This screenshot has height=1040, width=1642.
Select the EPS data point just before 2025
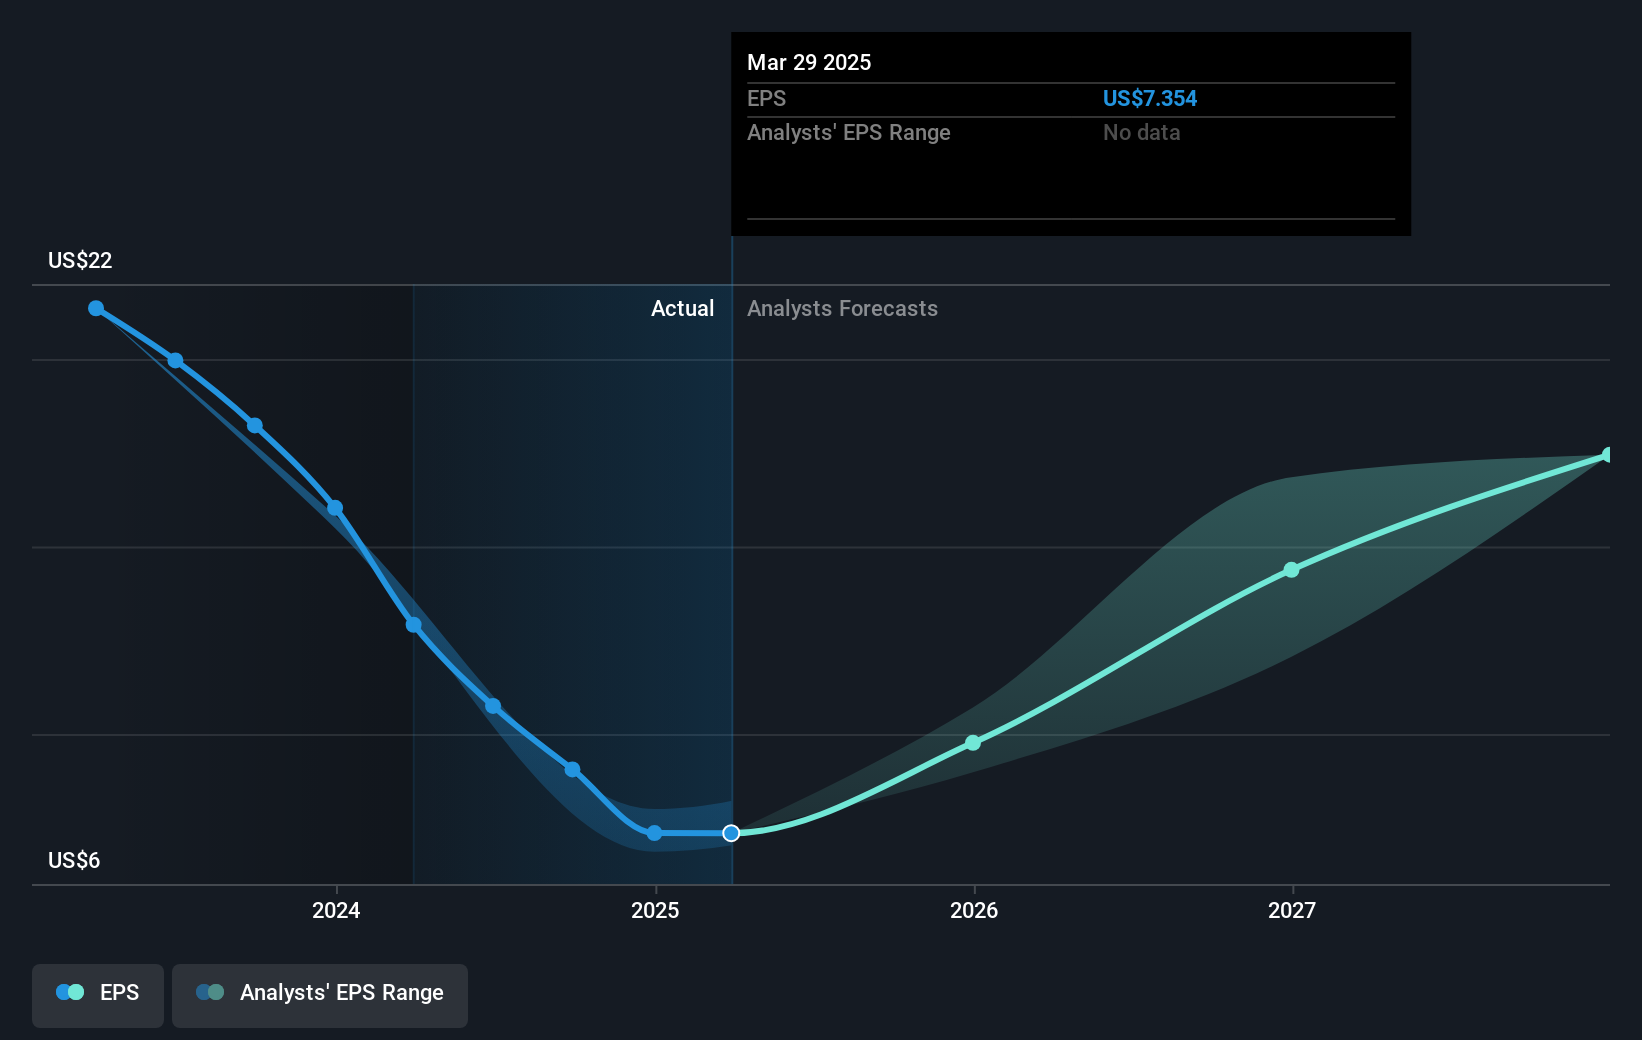572,769
